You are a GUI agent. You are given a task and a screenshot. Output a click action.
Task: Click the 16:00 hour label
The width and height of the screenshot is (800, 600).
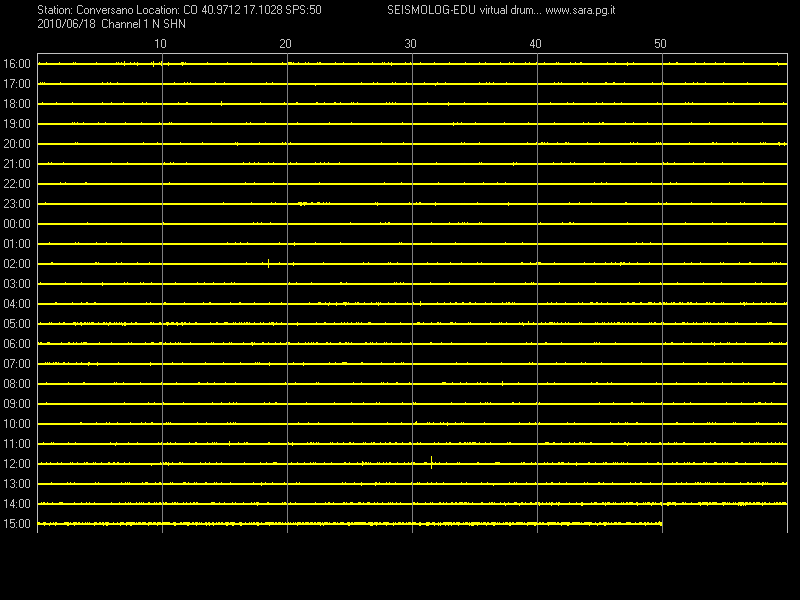click(x=17, y=64)
